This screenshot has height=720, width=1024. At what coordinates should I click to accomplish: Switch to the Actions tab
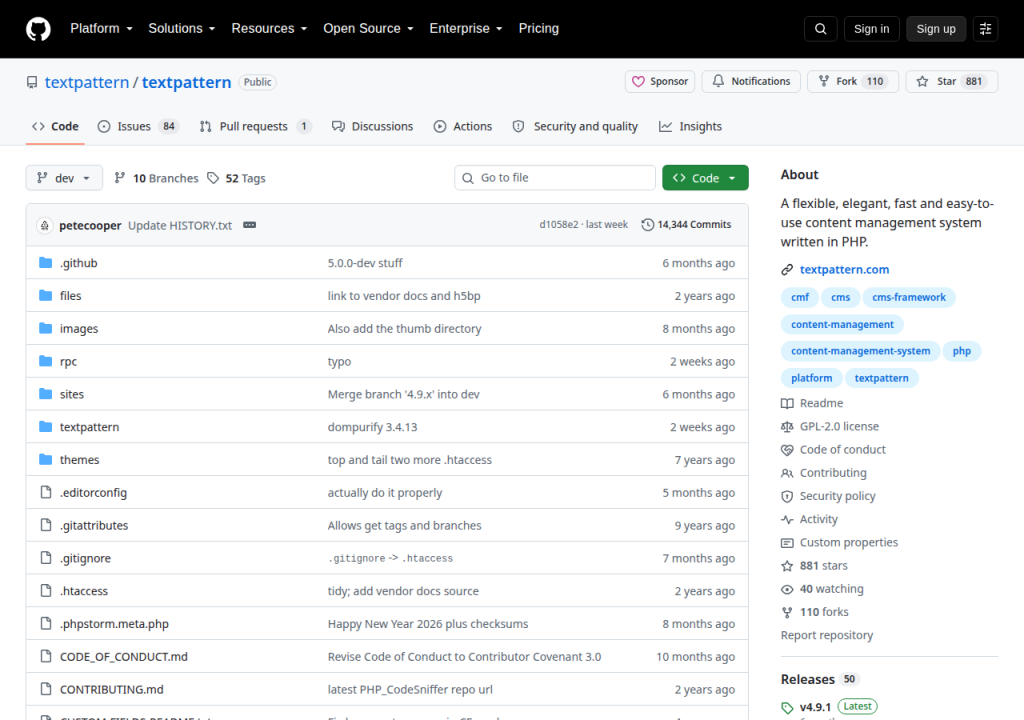[x=463, y=127]
